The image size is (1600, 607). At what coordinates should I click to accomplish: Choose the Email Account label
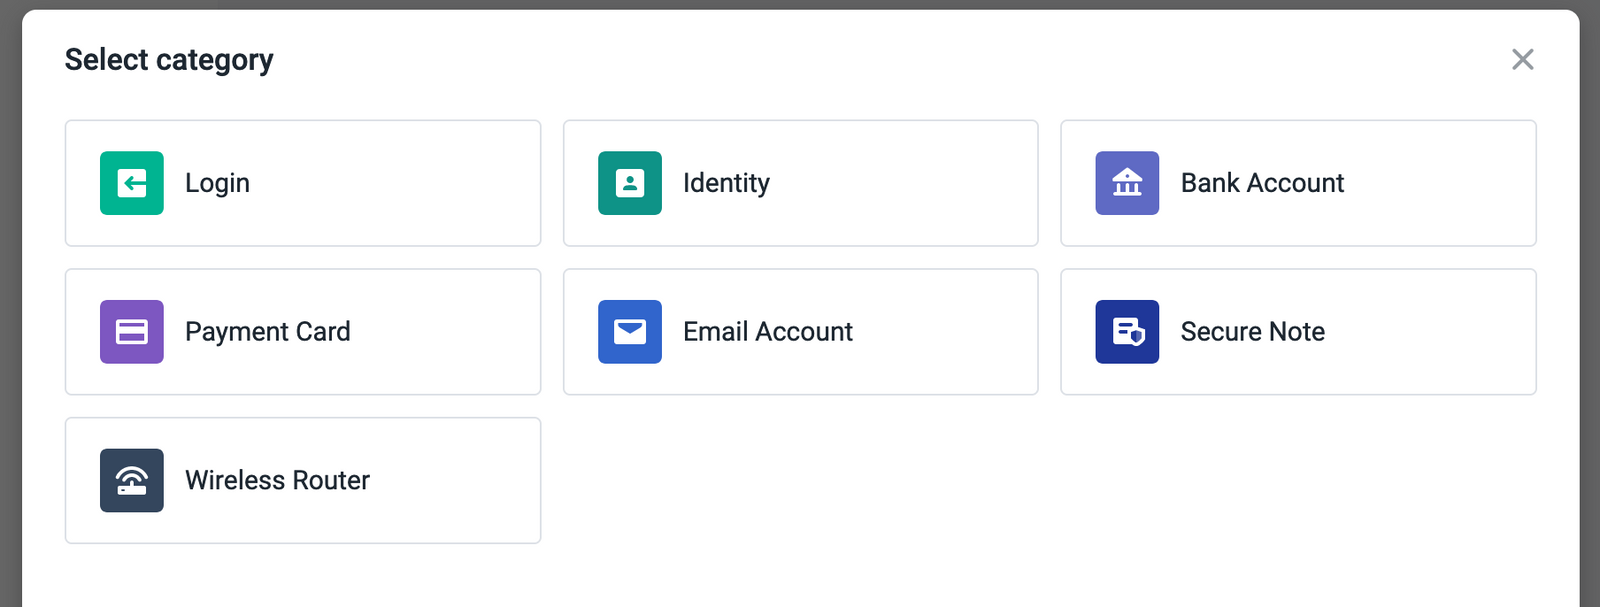click(768, 332)
